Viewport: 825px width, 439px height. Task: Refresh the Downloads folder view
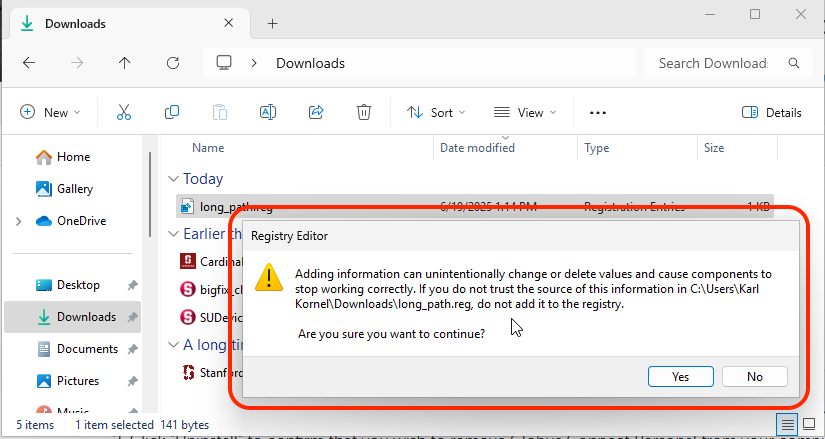pyautogui.click(x=173, y=63)
